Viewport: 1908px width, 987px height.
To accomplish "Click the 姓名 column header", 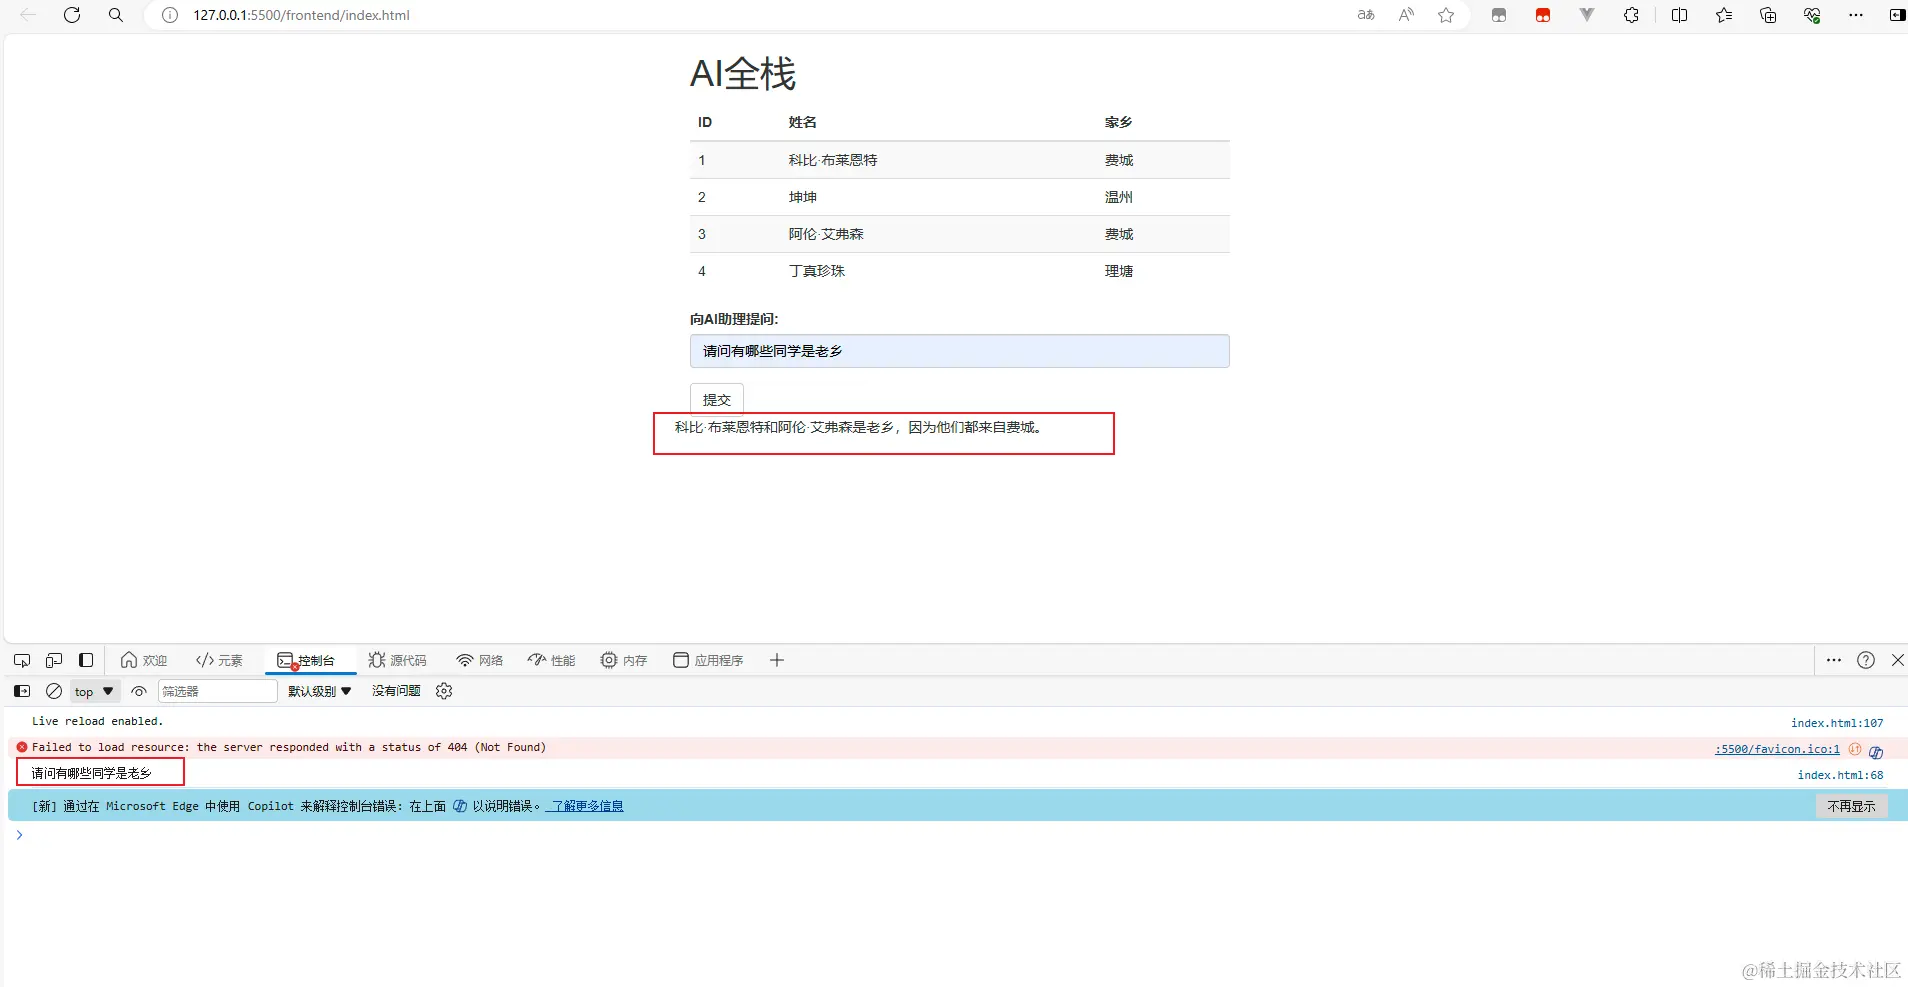I will click(x=803, y=122).
